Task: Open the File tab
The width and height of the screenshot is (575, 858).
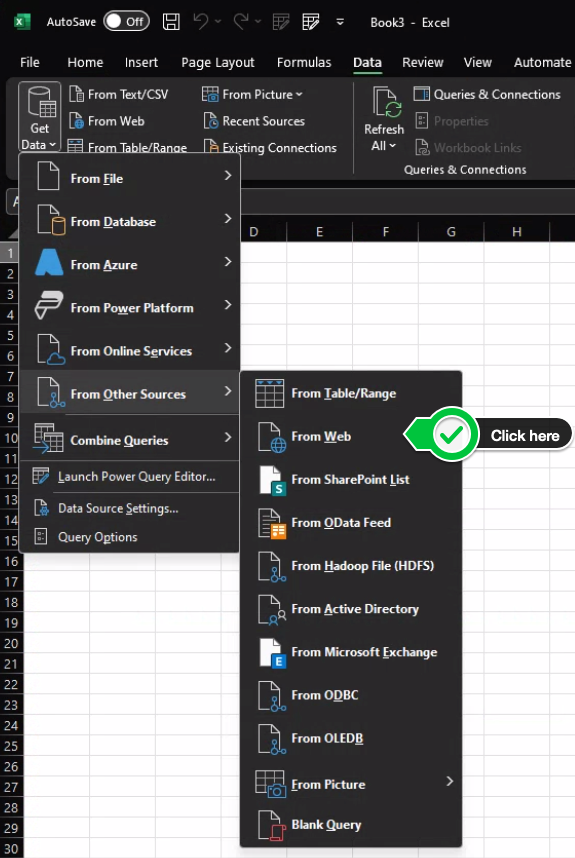Action: 30,62
